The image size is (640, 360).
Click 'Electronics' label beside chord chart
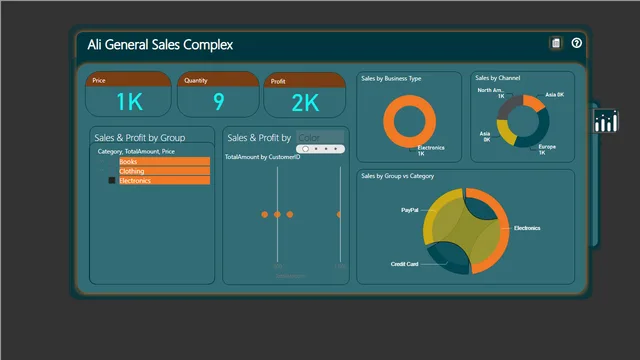527,228
